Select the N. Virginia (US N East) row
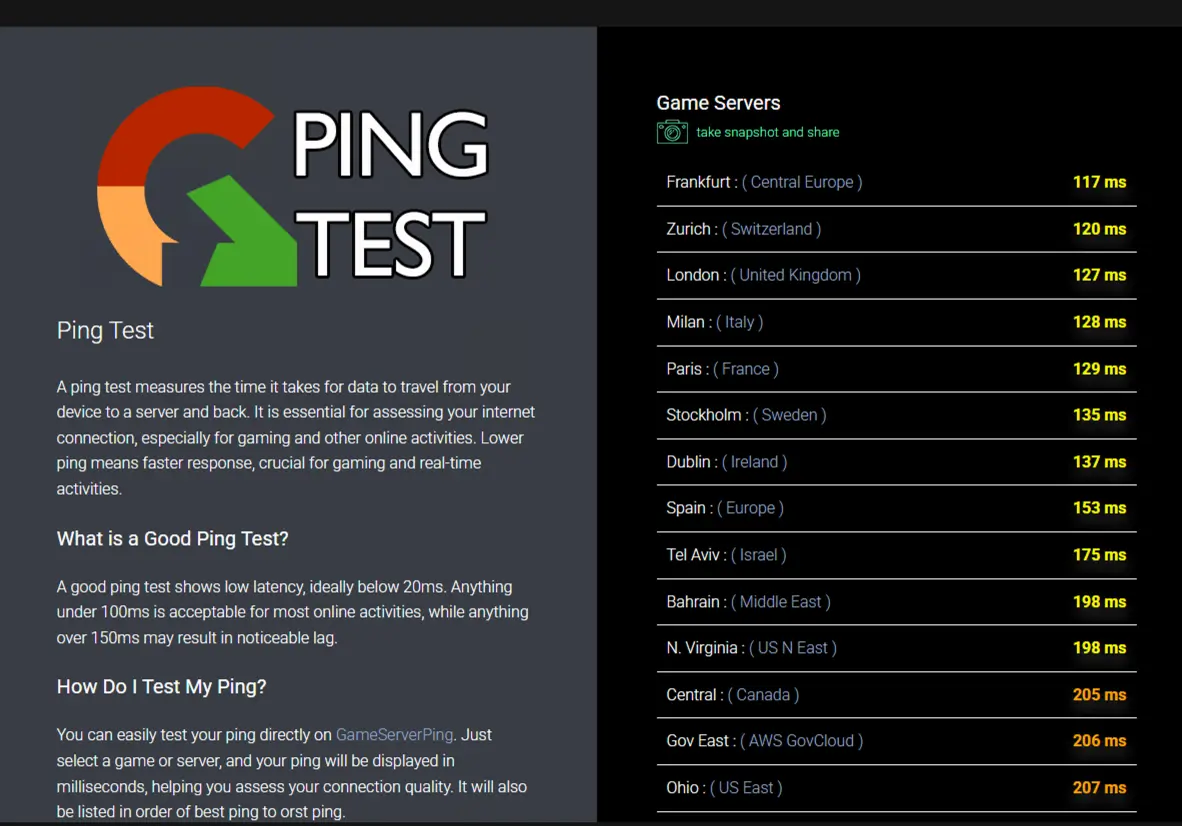Image resolution: width=1182 pixels, height=826 pixels. (x=896, y=648)
